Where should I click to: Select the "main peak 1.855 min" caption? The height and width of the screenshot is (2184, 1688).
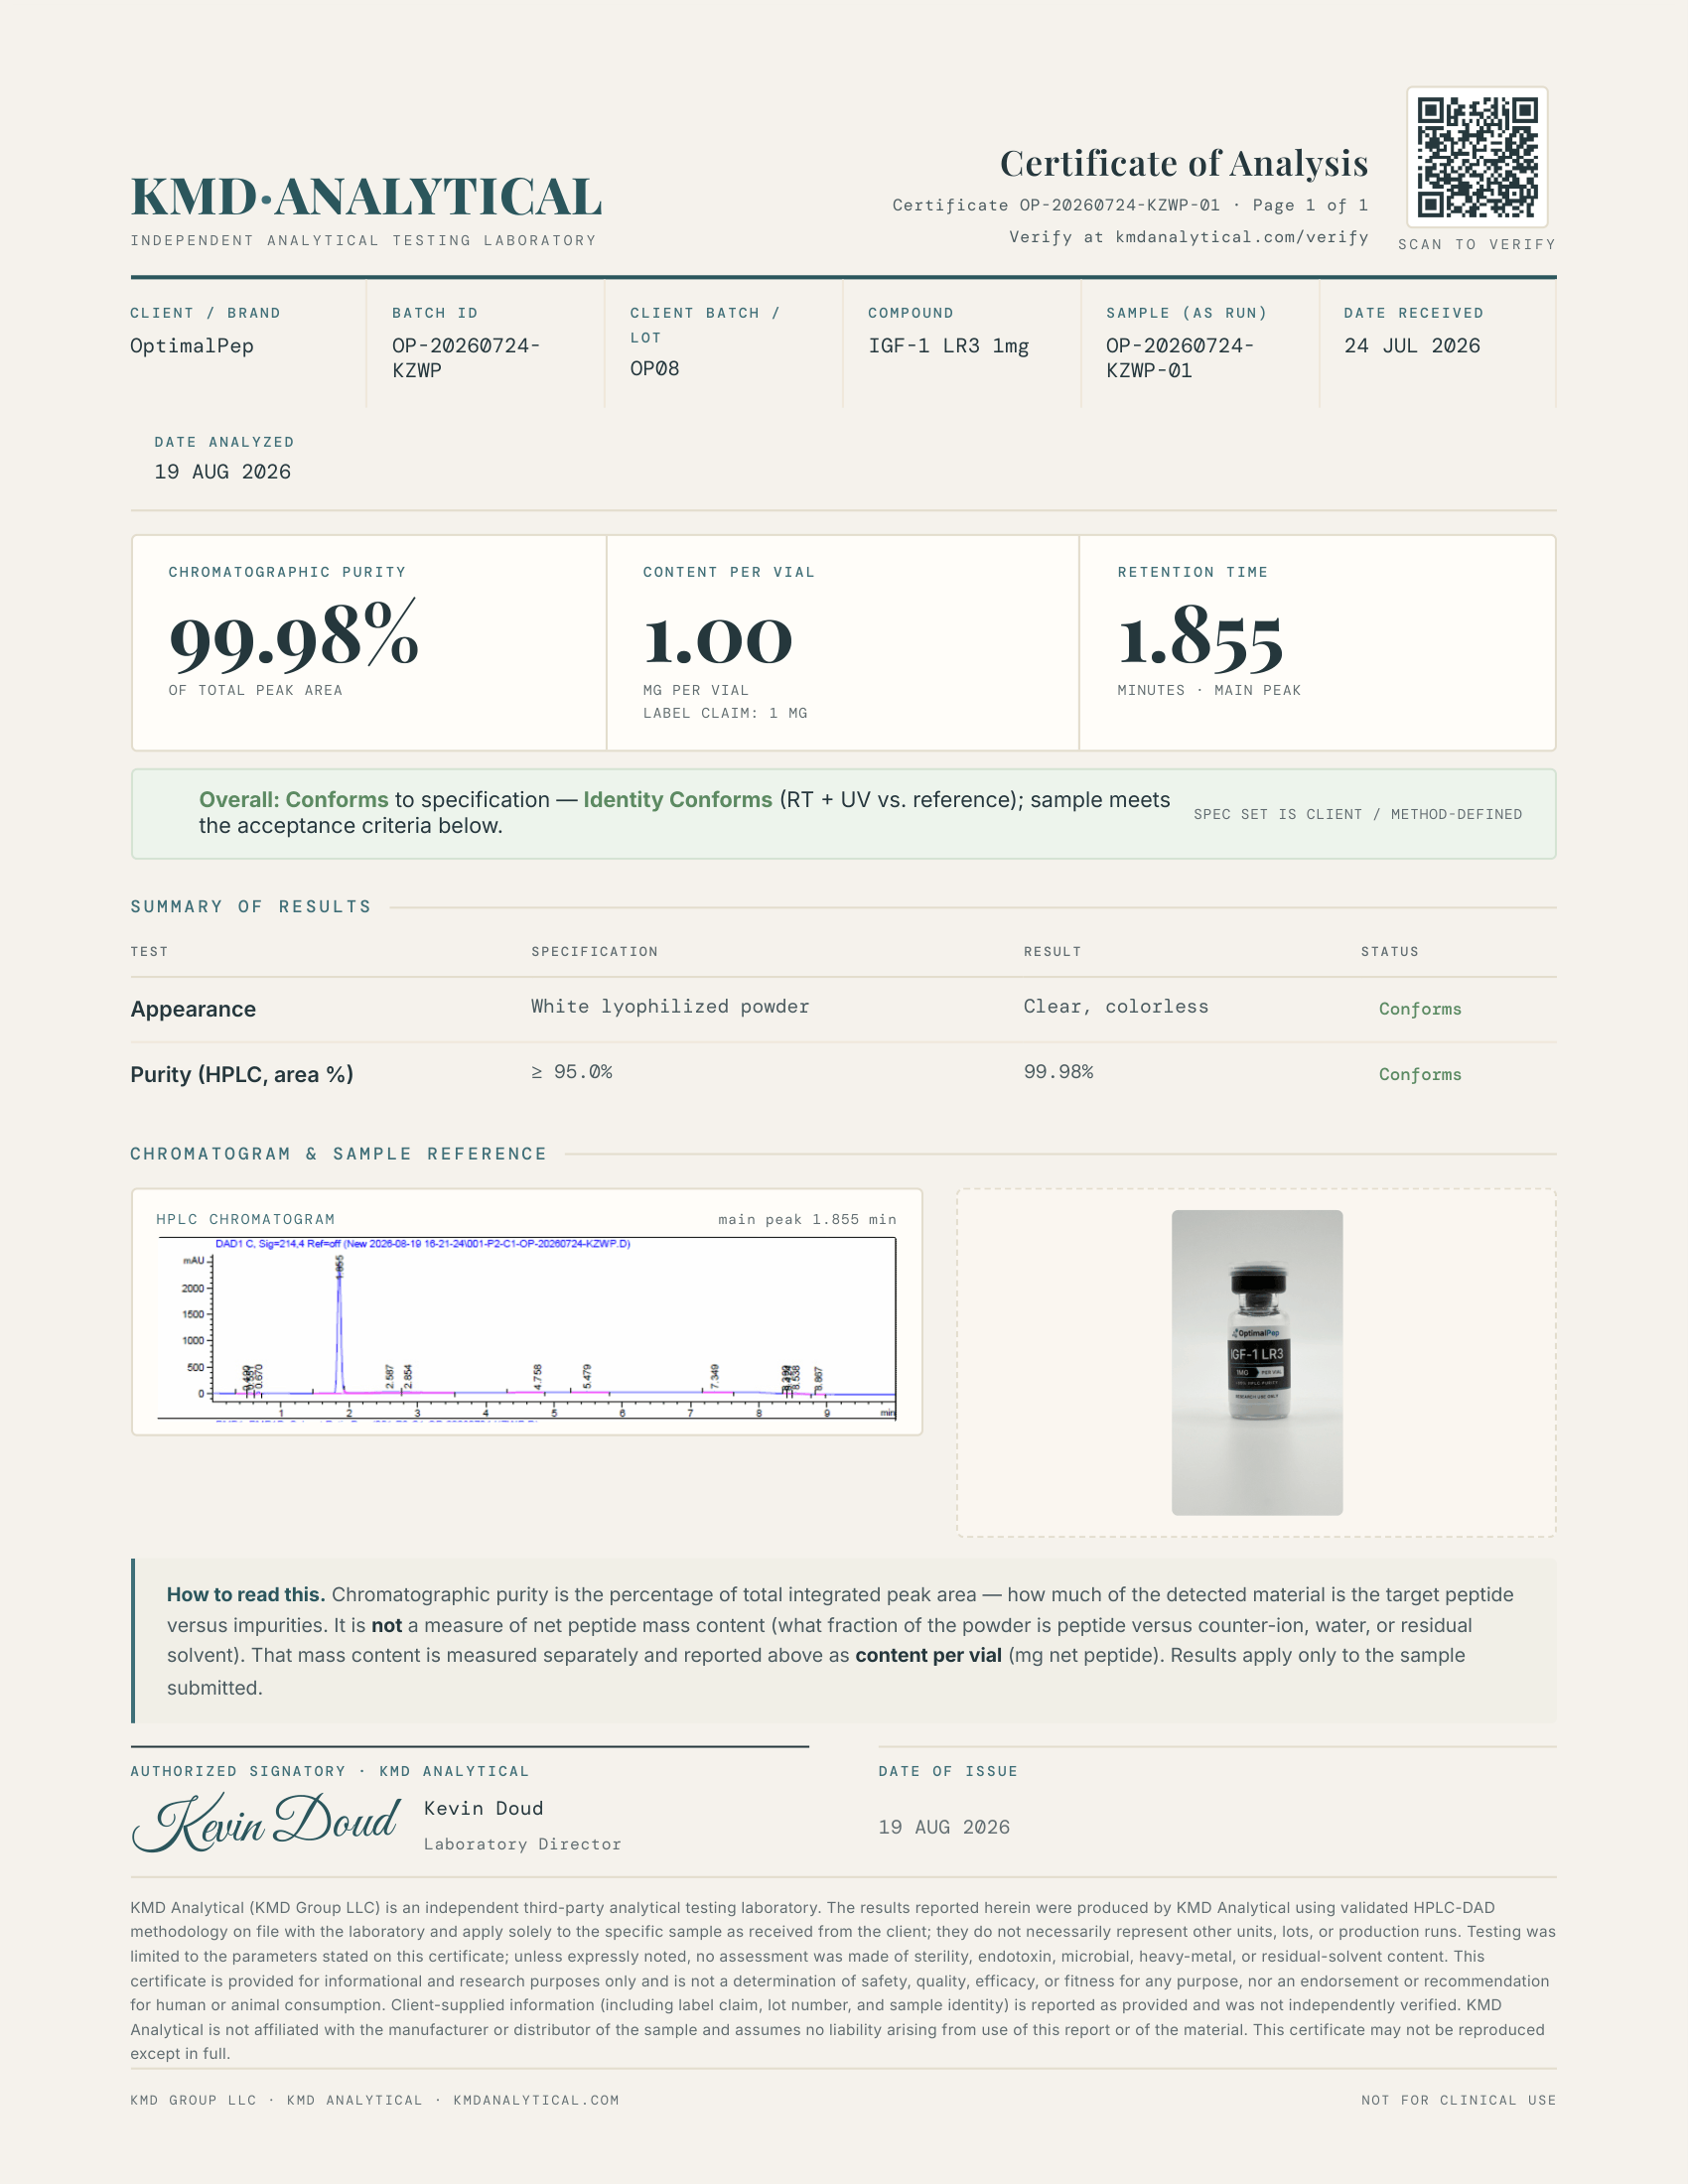[x=807, y=1219]
